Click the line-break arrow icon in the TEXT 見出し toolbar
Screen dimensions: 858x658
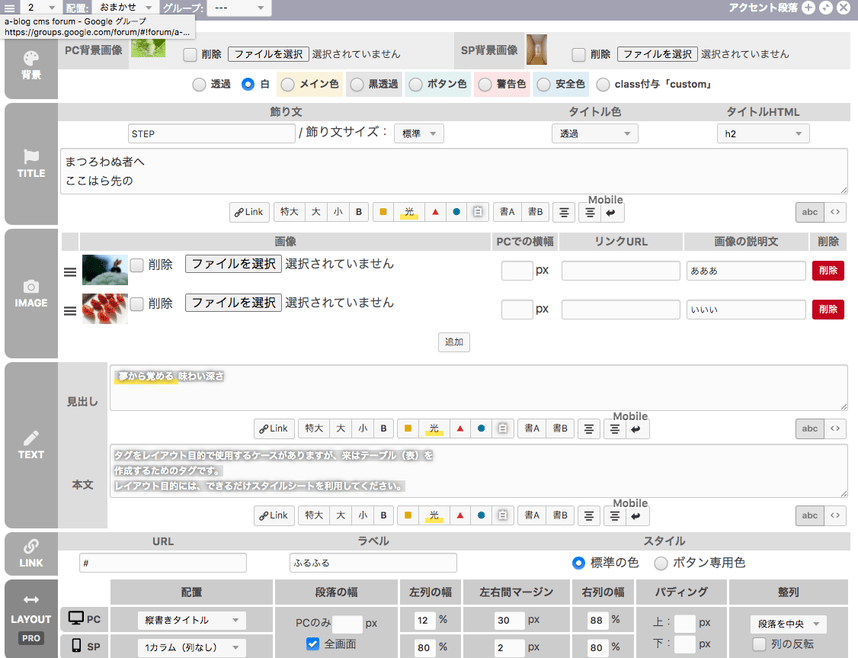[637, 429]
